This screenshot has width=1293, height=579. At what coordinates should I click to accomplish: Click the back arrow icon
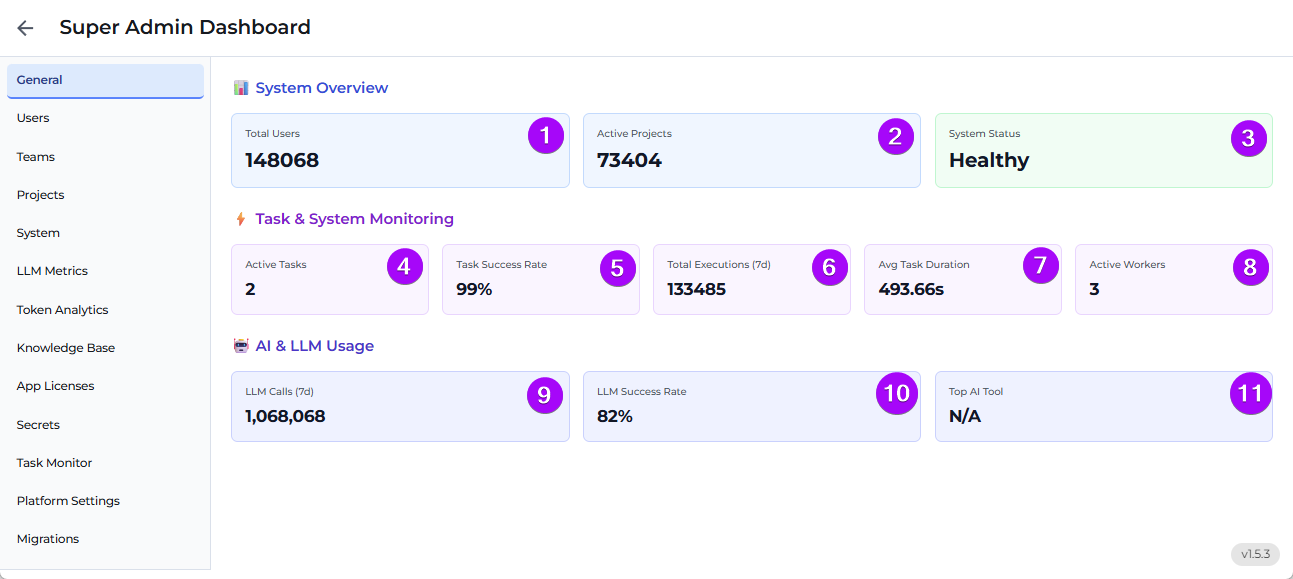(25, 28)
